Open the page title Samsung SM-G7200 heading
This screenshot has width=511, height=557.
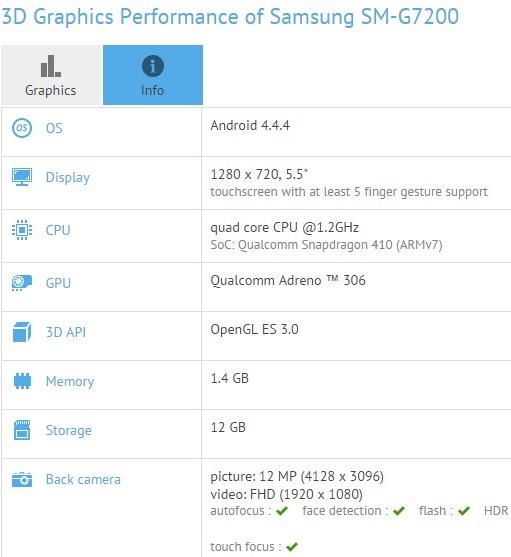[230, 16]
